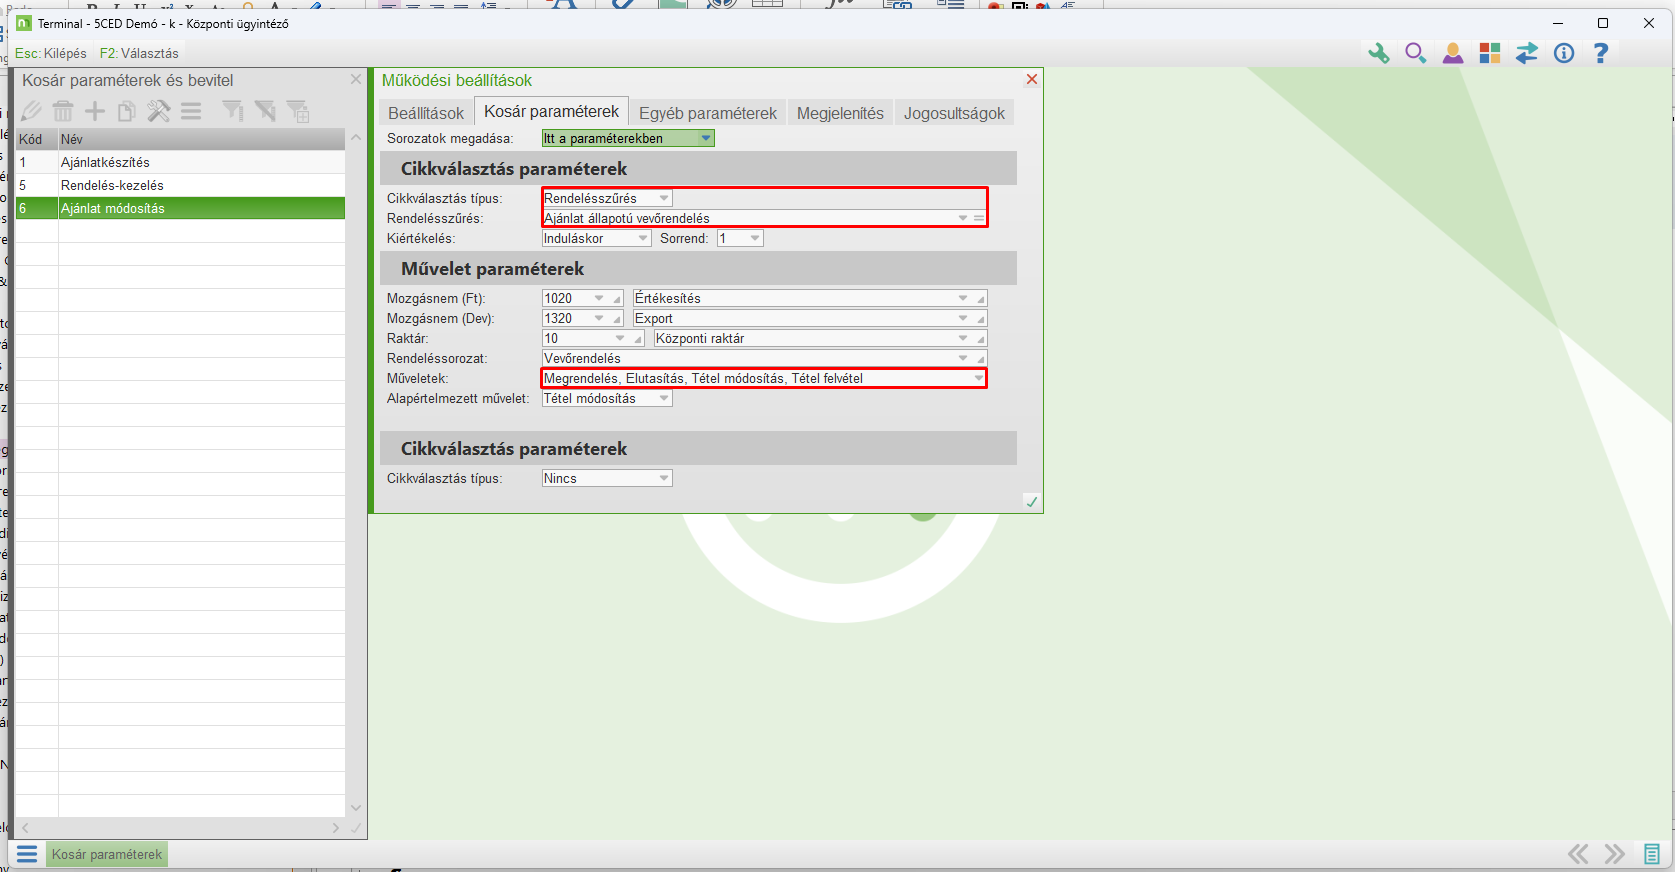1675x872 pixels.
Task: Click the corner lookup triangle beside code 1020
Action: [x=618, y=299]
